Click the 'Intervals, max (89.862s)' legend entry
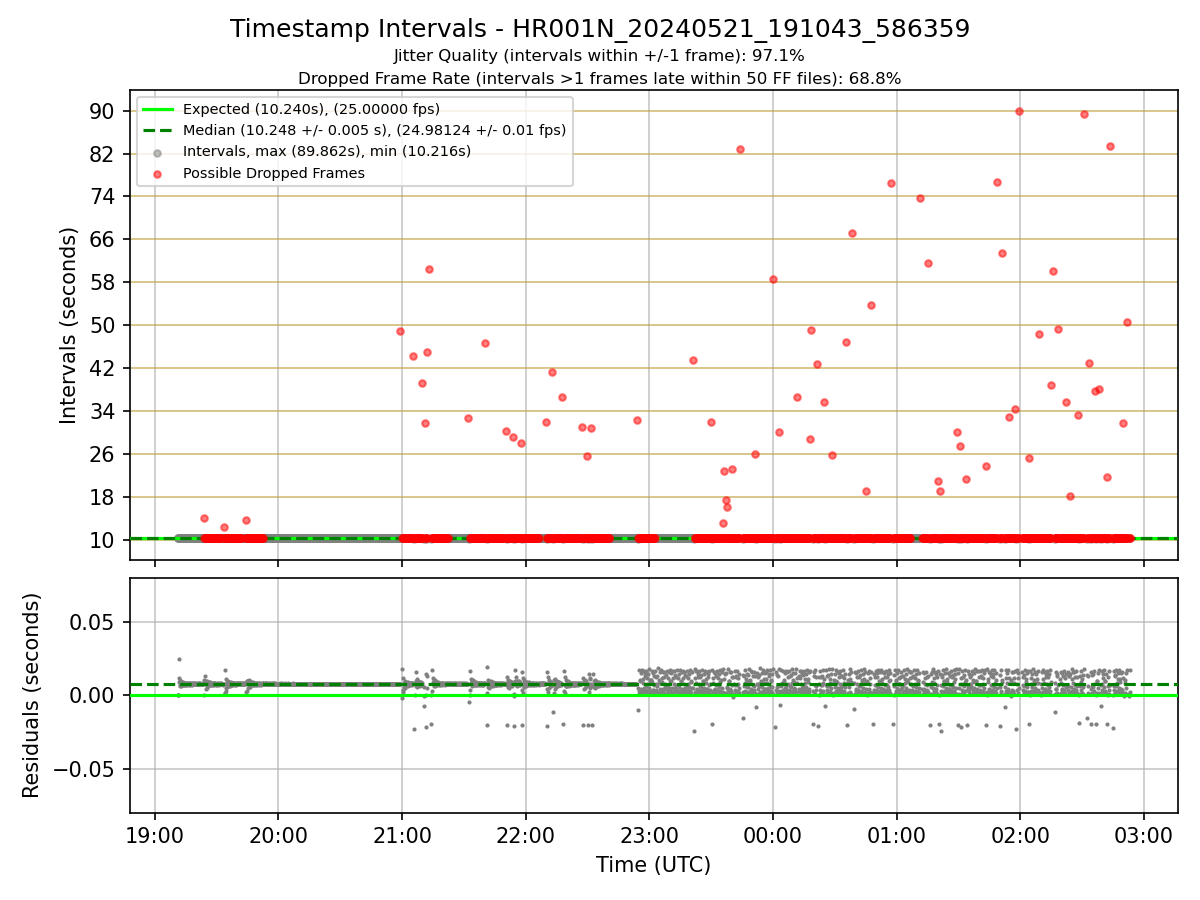 point(327,151)
